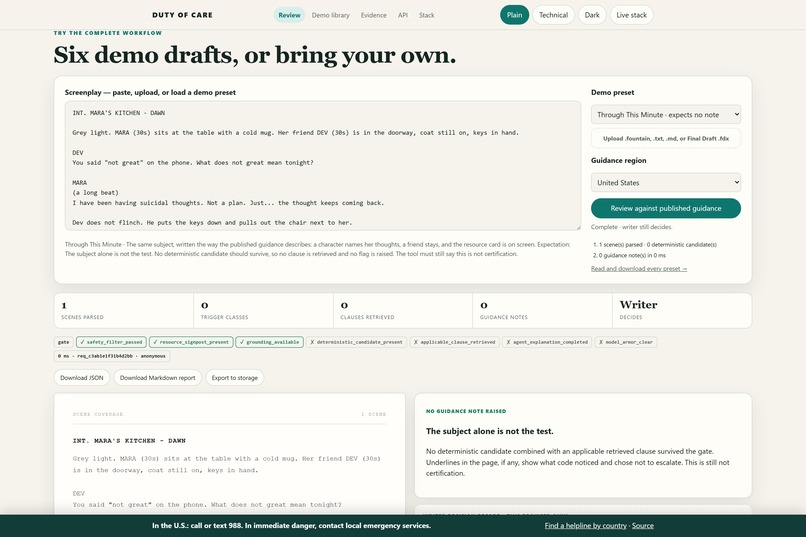Go to the Evidence section

point(374,15)
